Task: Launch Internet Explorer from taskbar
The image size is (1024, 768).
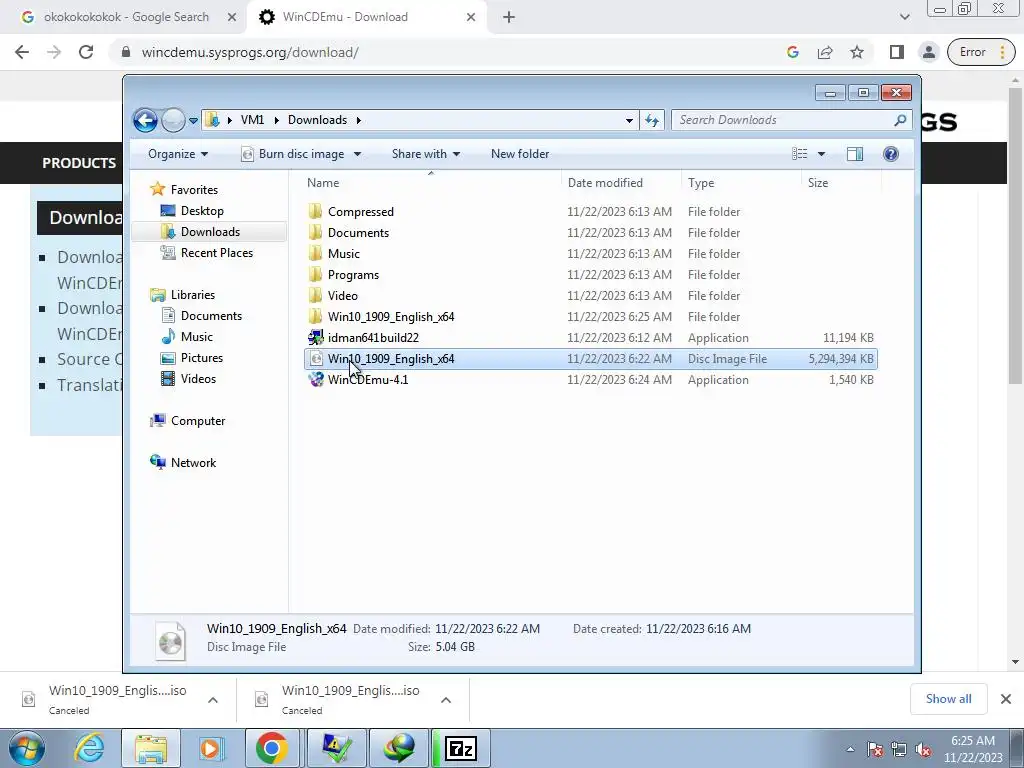Action: (89, 748)
